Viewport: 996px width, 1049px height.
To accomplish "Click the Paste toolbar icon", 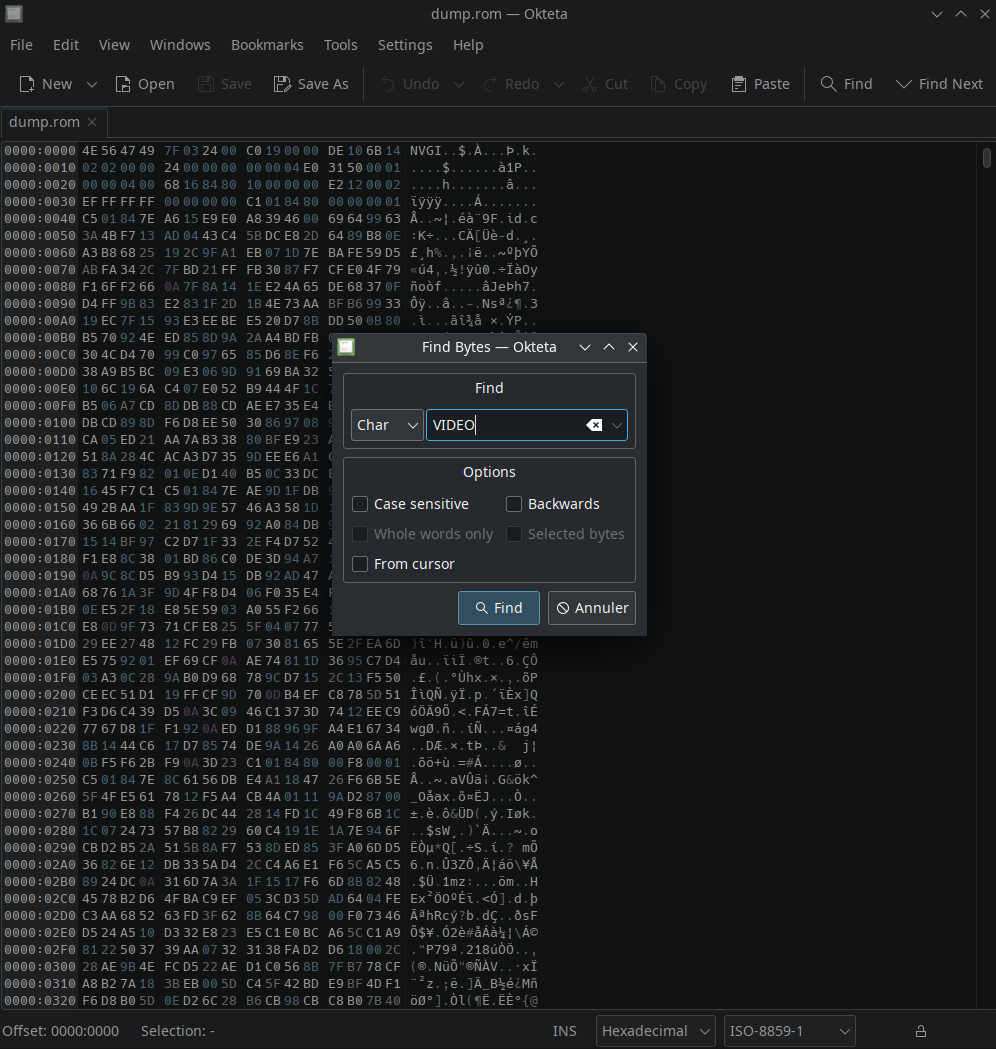I will point(739,84).
